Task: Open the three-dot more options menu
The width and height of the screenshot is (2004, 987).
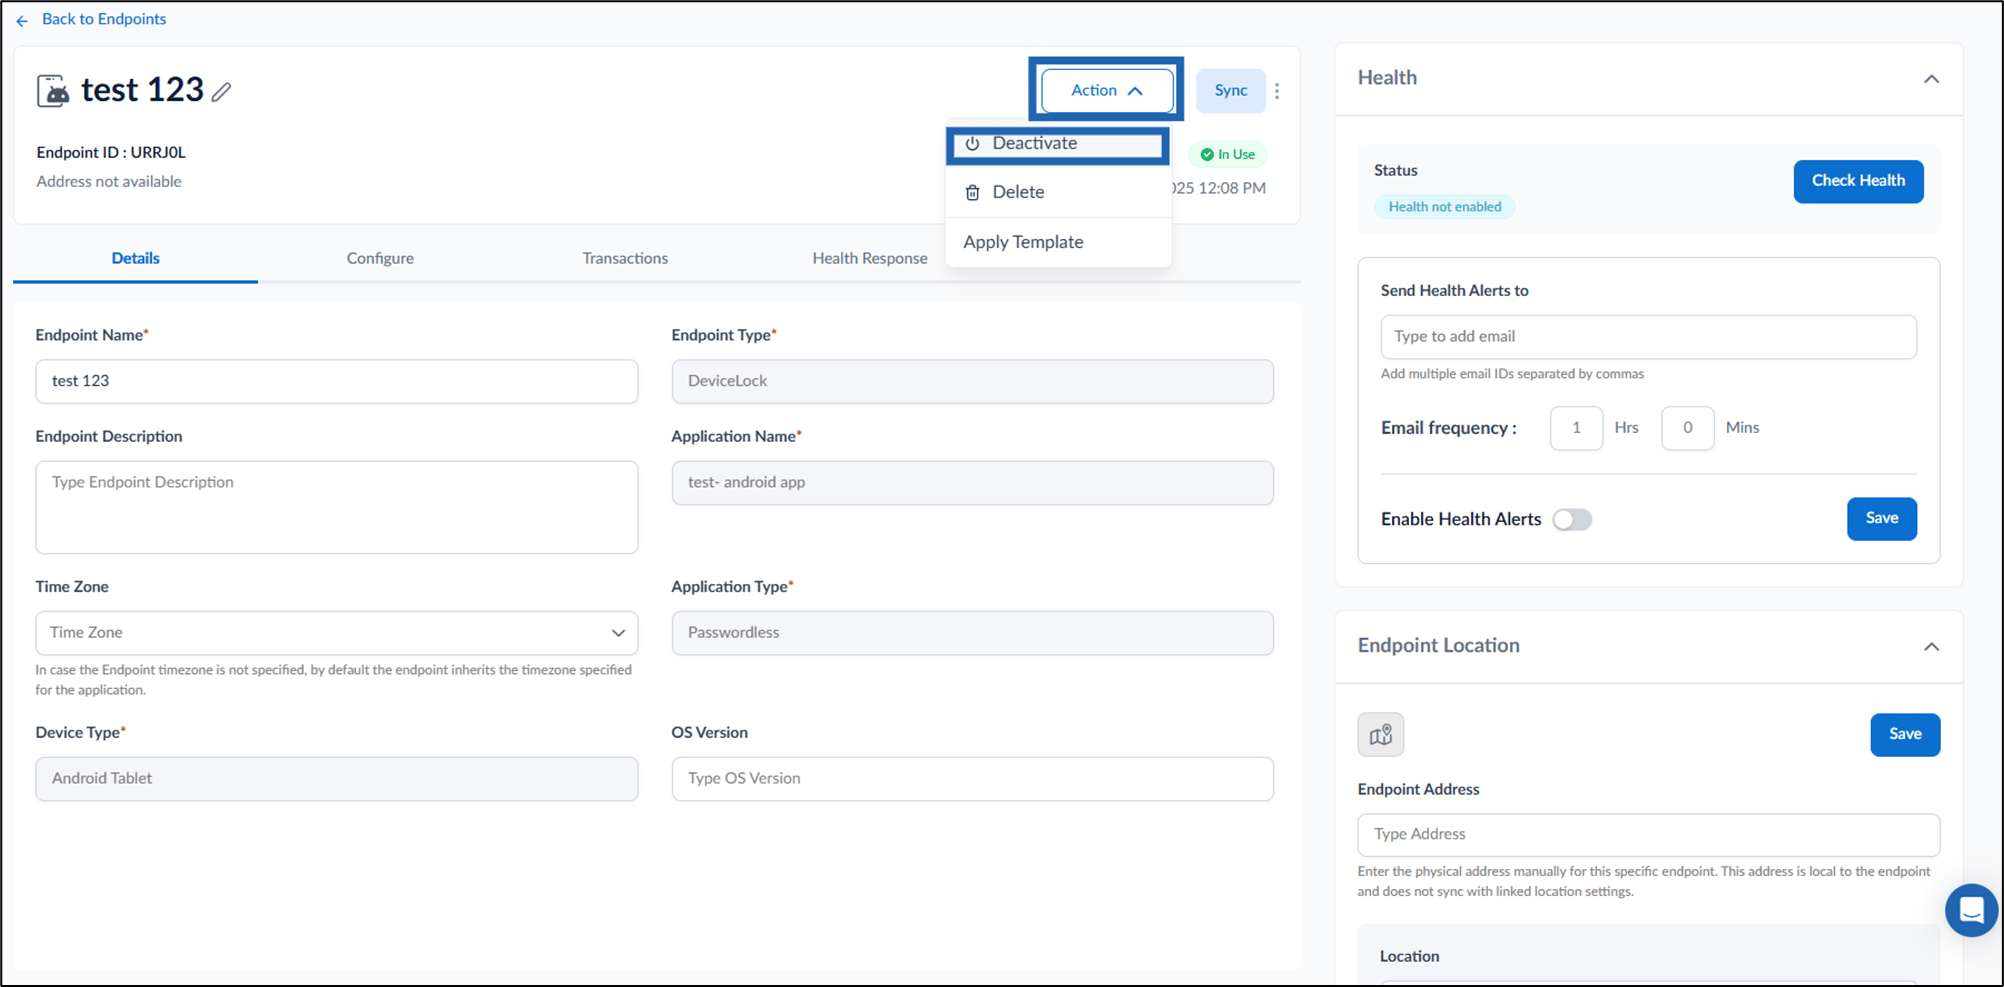Action: [1277, 91]
